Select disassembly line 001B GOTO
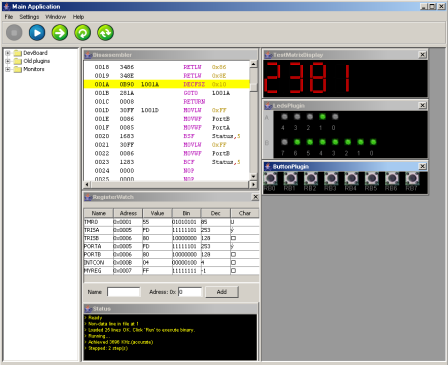448x365 pixels. coord(166,93)
